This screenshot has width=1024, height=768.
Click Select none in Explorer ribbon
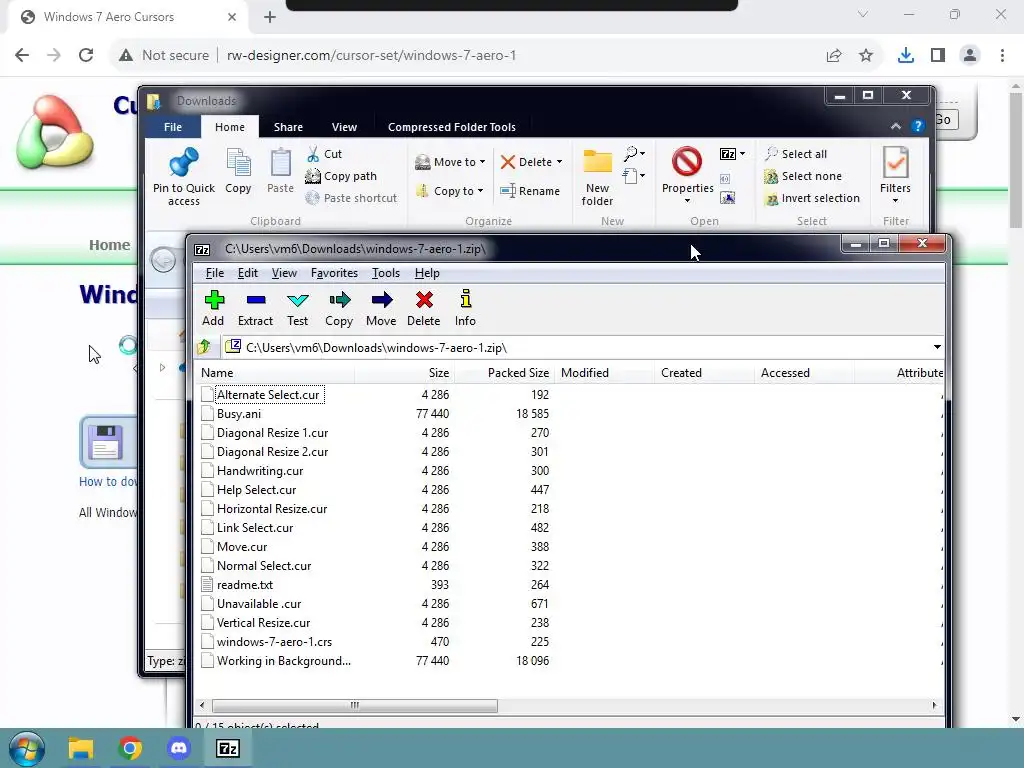click(803, 176)
